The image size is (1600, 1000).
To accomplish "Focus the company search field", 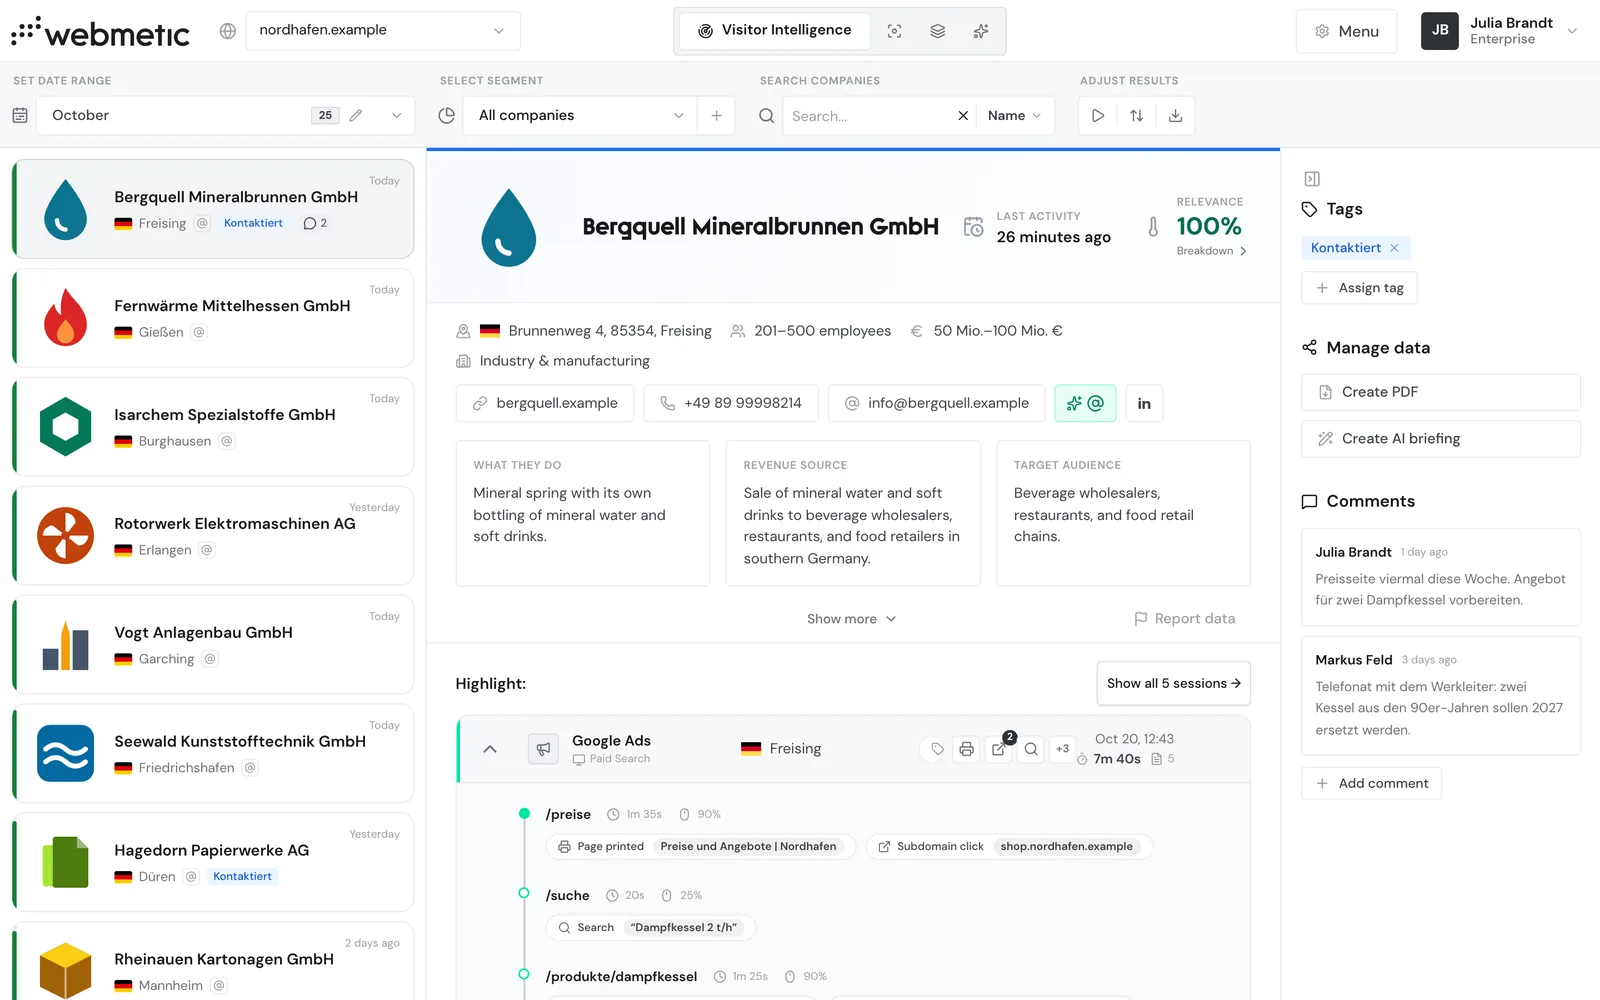I will (866, 116).
